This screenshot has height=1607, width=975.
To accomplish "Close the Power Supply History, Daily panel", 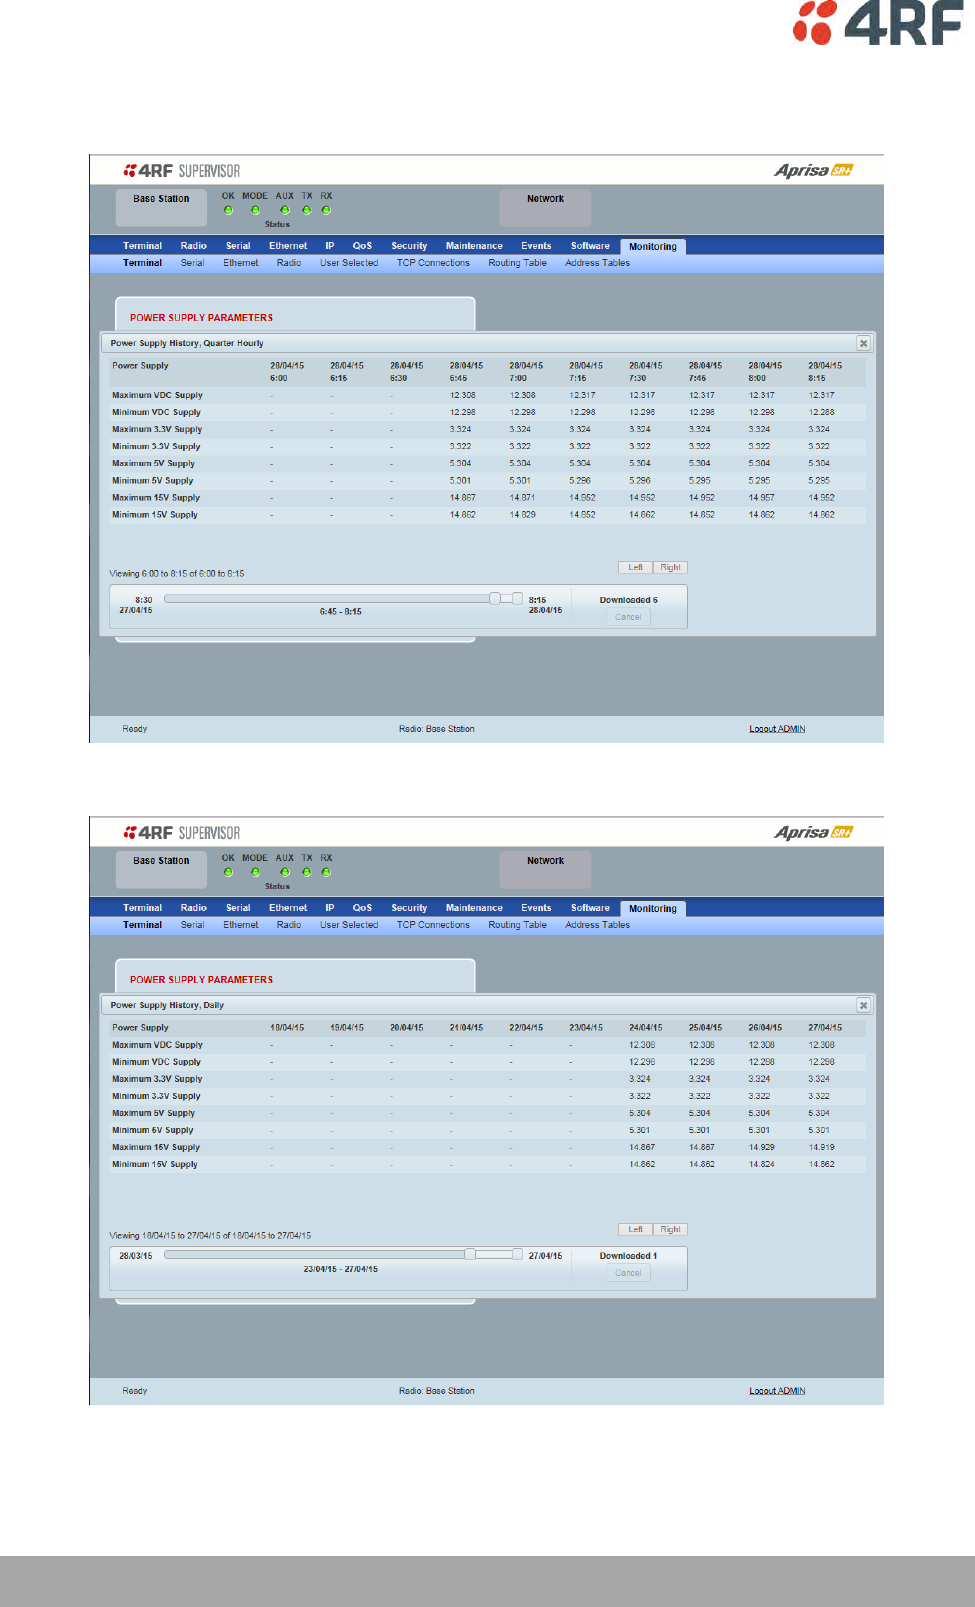I will (863, 1005).
